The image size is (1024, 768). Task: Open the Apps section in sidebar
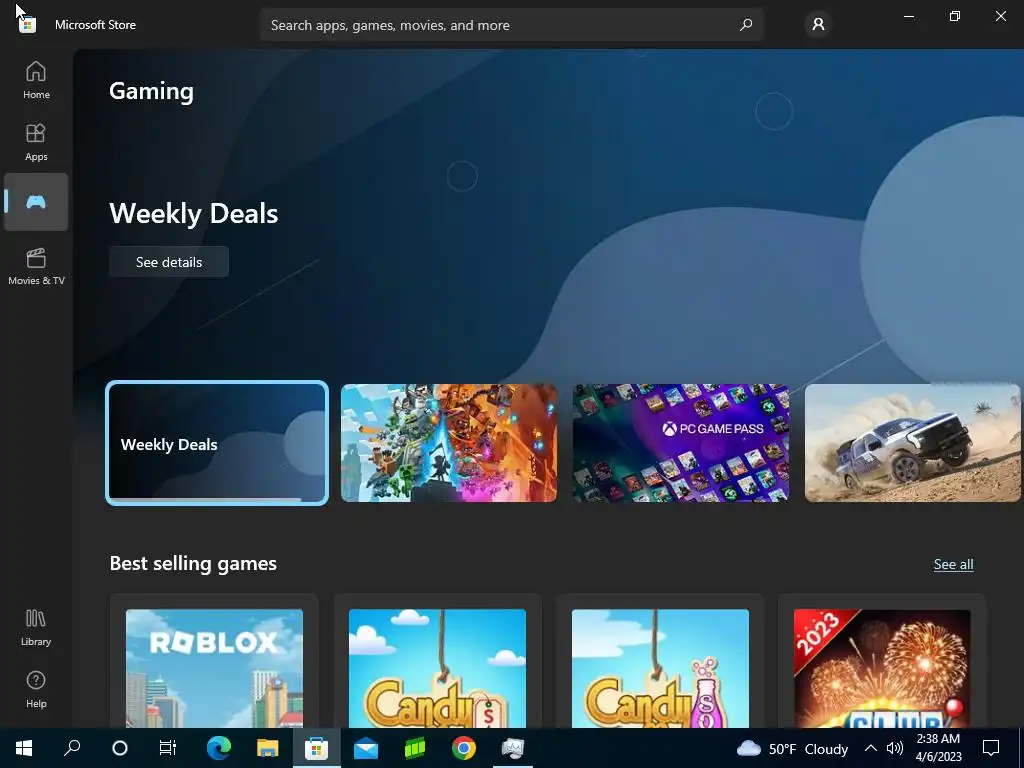point(36,142)
